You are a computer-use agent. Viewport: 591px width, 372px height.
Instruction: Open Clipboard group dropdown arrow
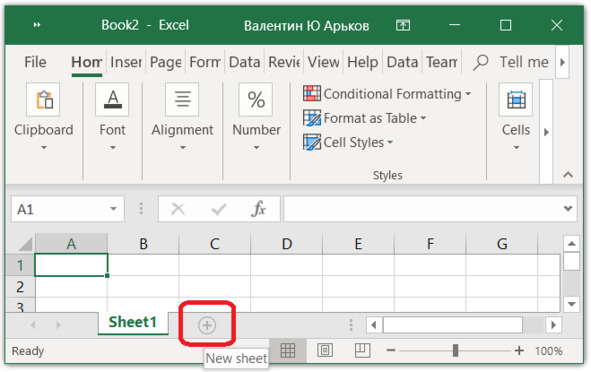coord(44,147)
